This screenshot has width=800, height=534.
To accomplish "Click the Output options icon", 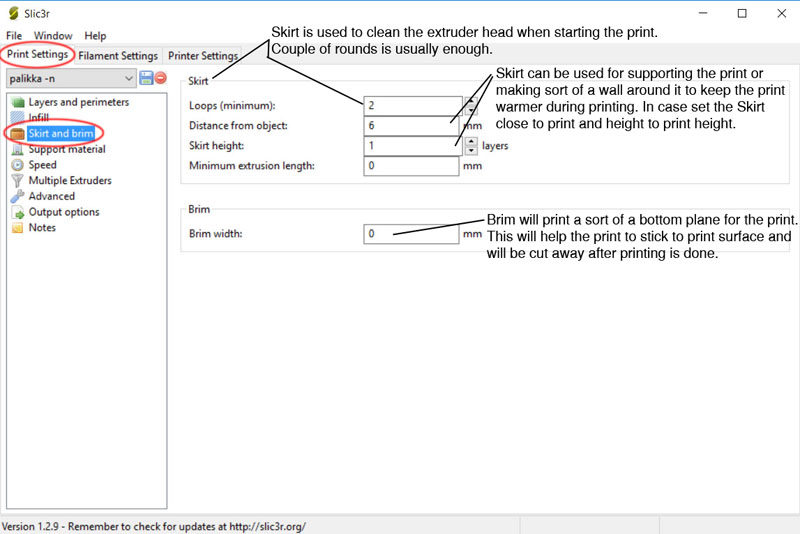I will tap(18, 212).
